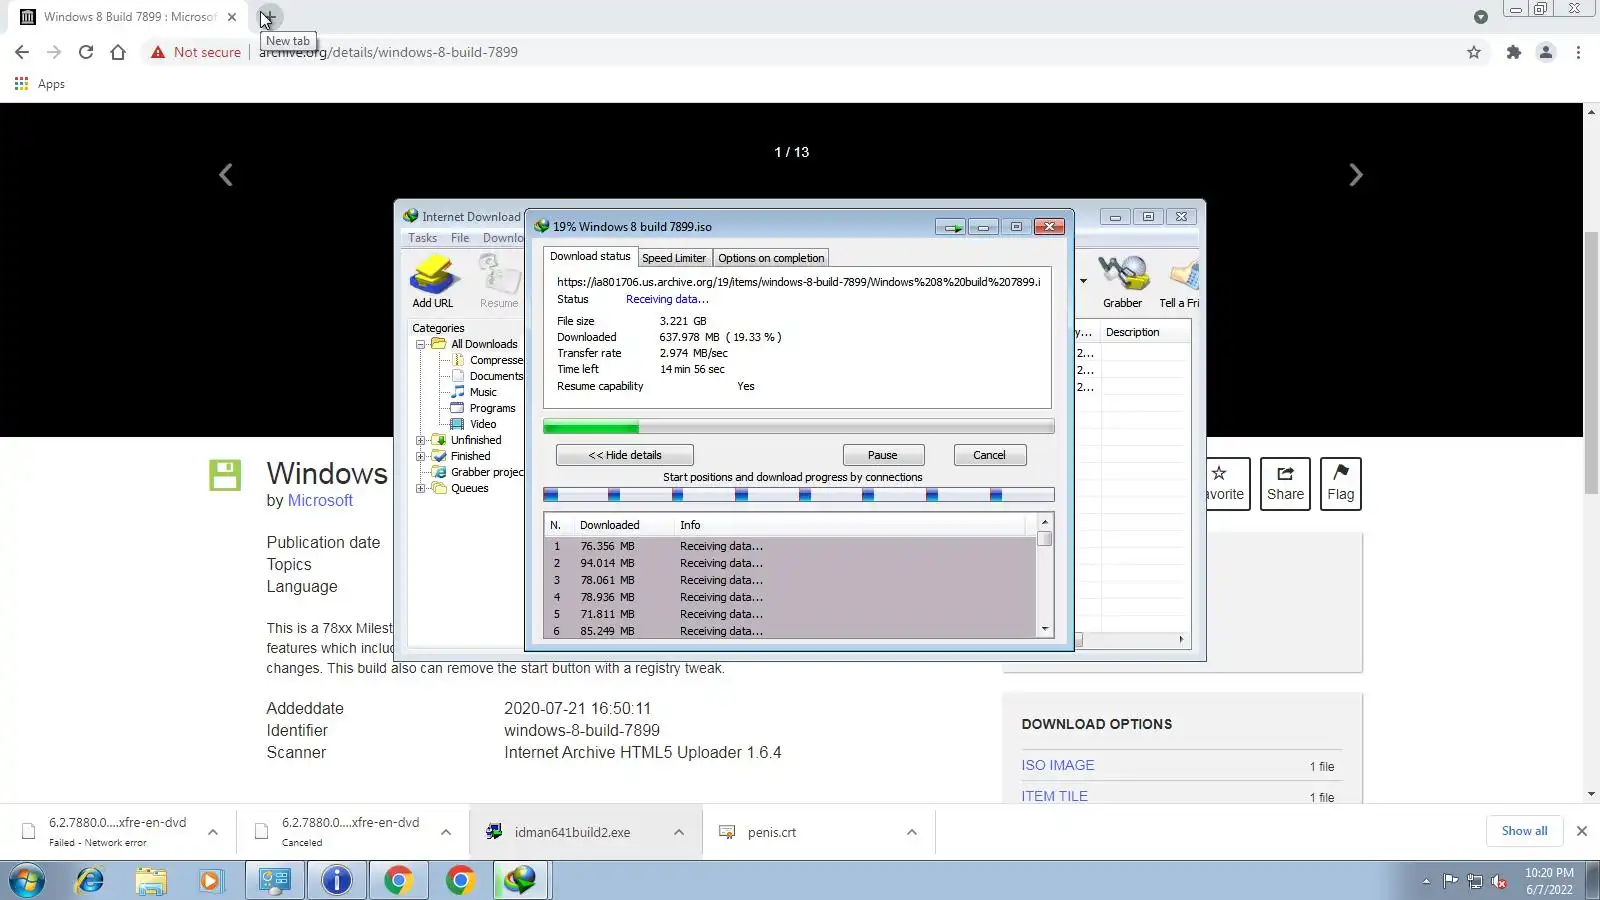Open Windows Explorer from the taskbar

tap(151, 880)
